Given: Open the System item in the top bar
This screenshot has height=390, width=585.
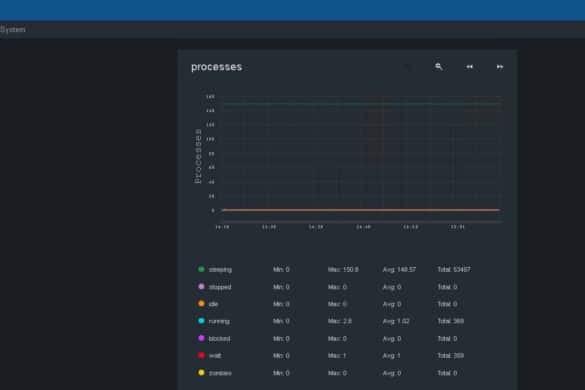Looking at the screenshot, I should 13,29.
